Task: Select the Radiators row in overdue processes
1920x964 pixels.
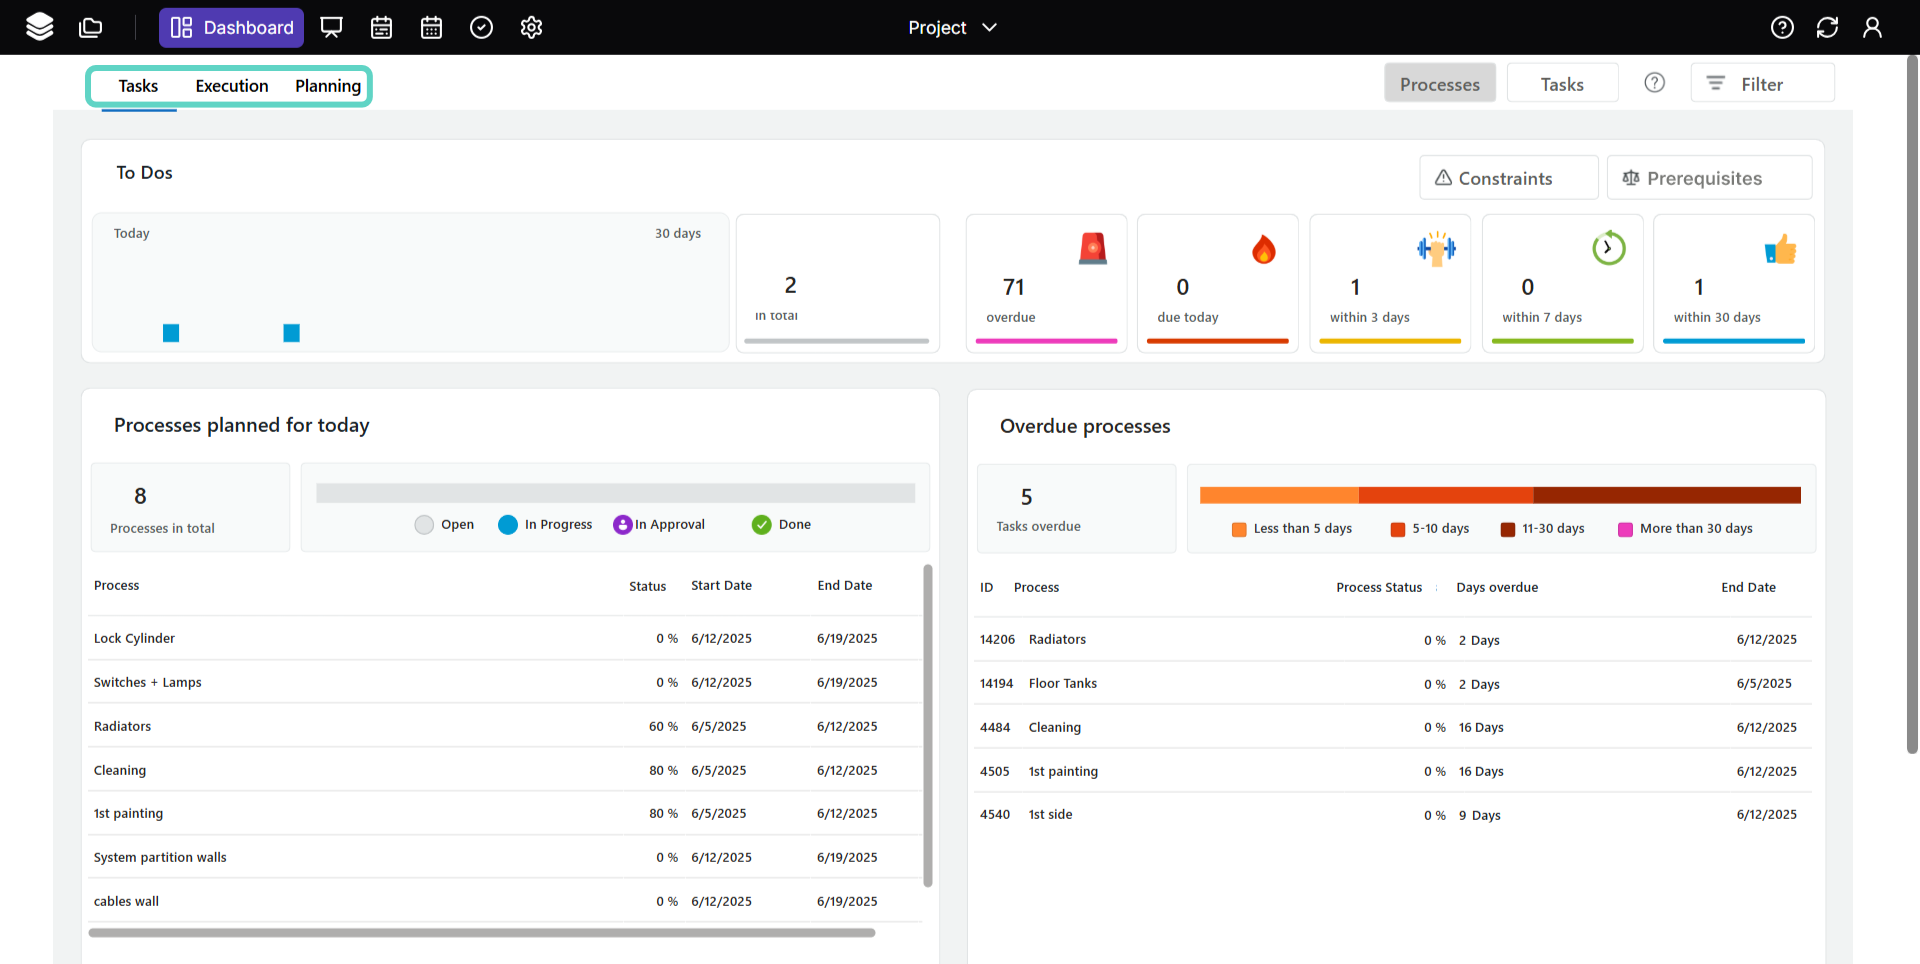Action: pyautogui.click(x=1057, y=640)
